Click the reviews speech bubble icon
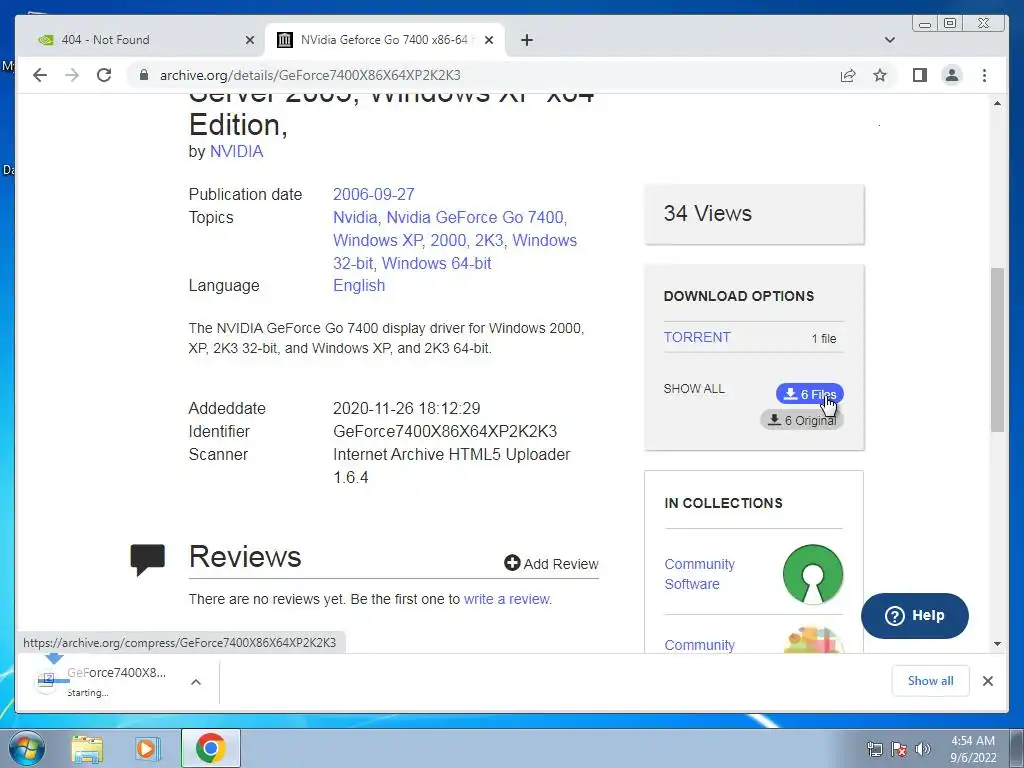 pos(148,560)
